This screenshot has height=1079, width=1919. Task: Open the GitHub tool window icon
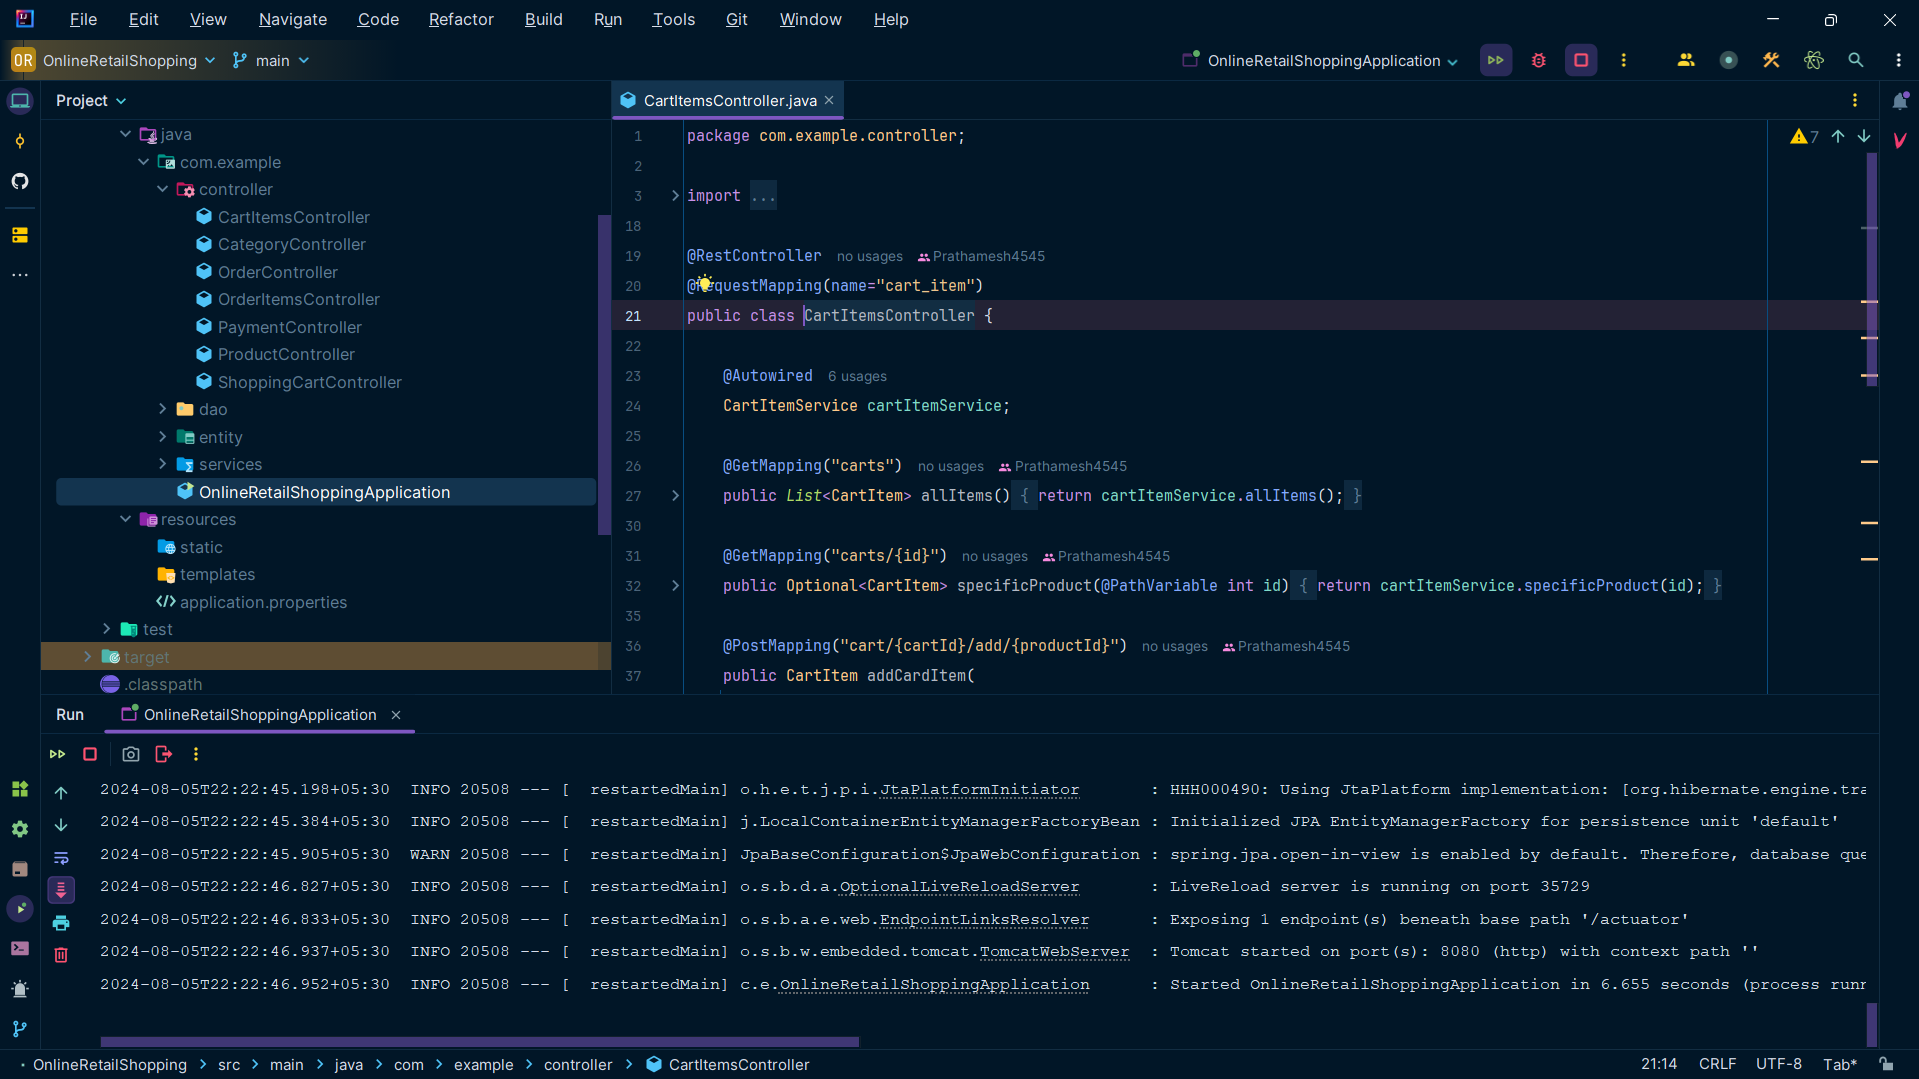pos(20,181)
